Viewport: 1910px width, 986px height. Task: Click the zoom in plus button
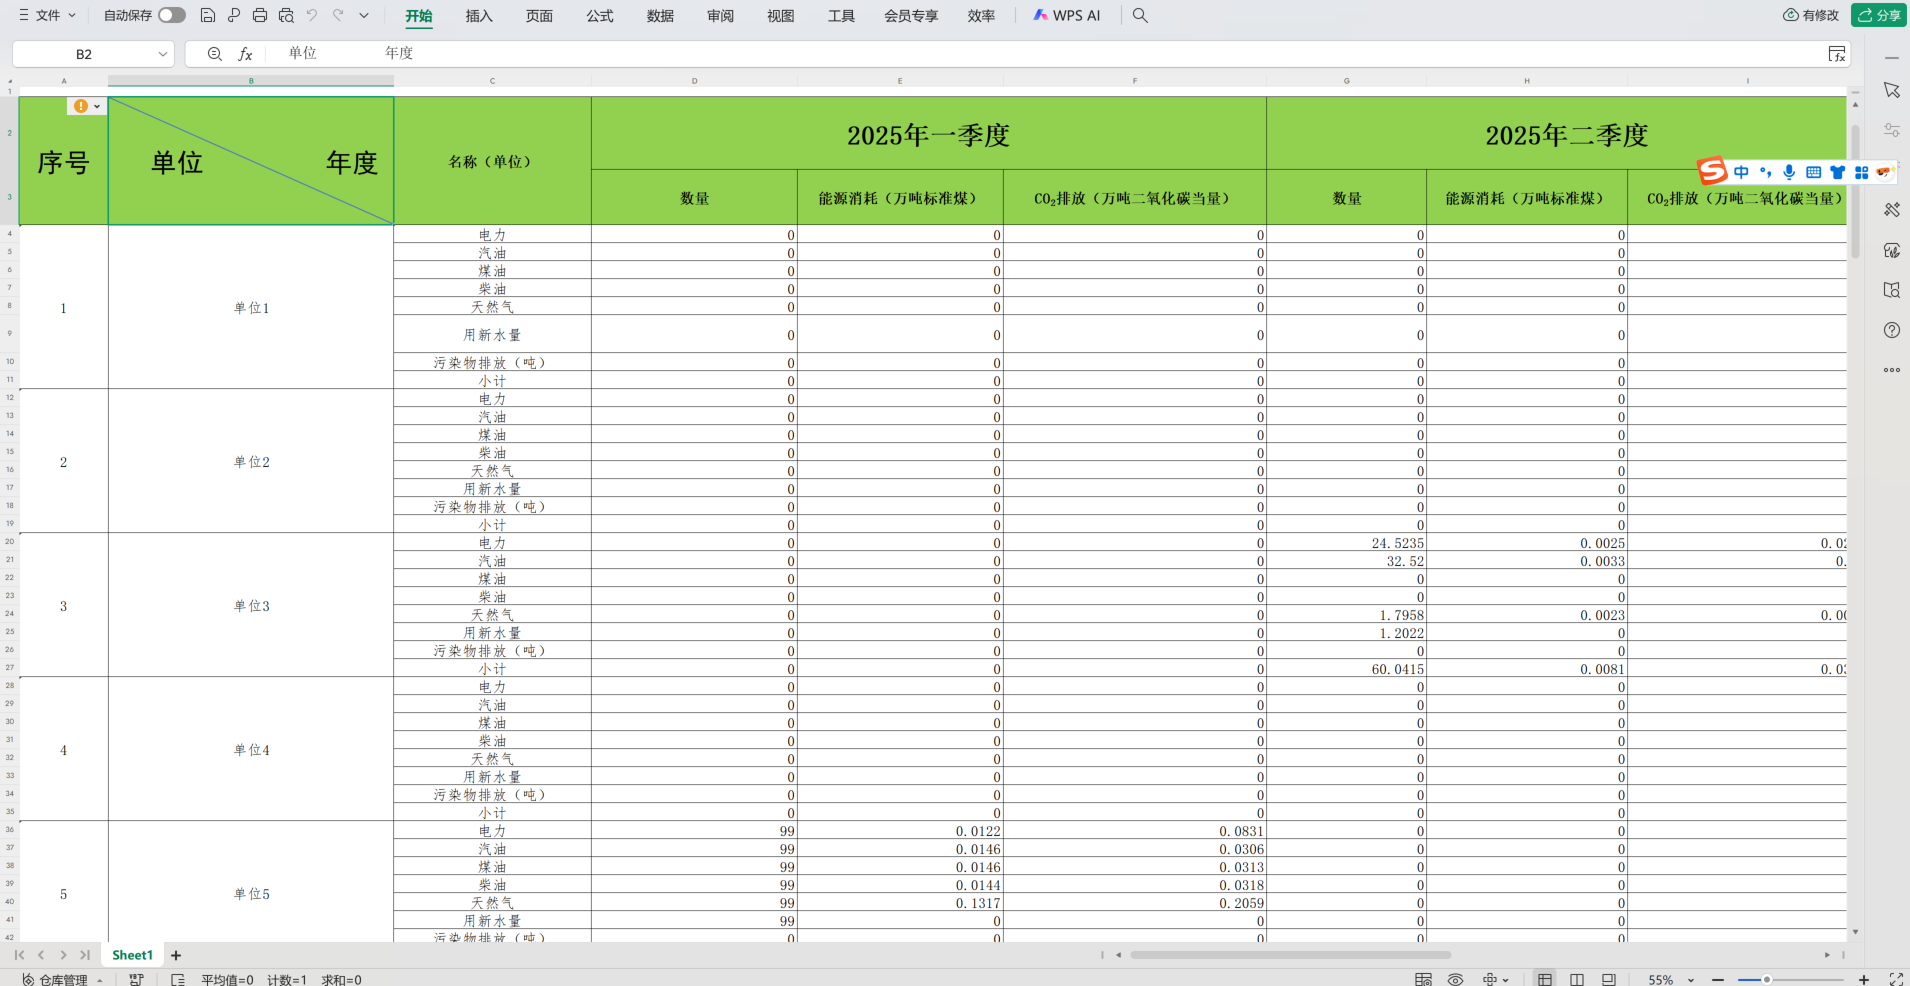click(1864, 979)
